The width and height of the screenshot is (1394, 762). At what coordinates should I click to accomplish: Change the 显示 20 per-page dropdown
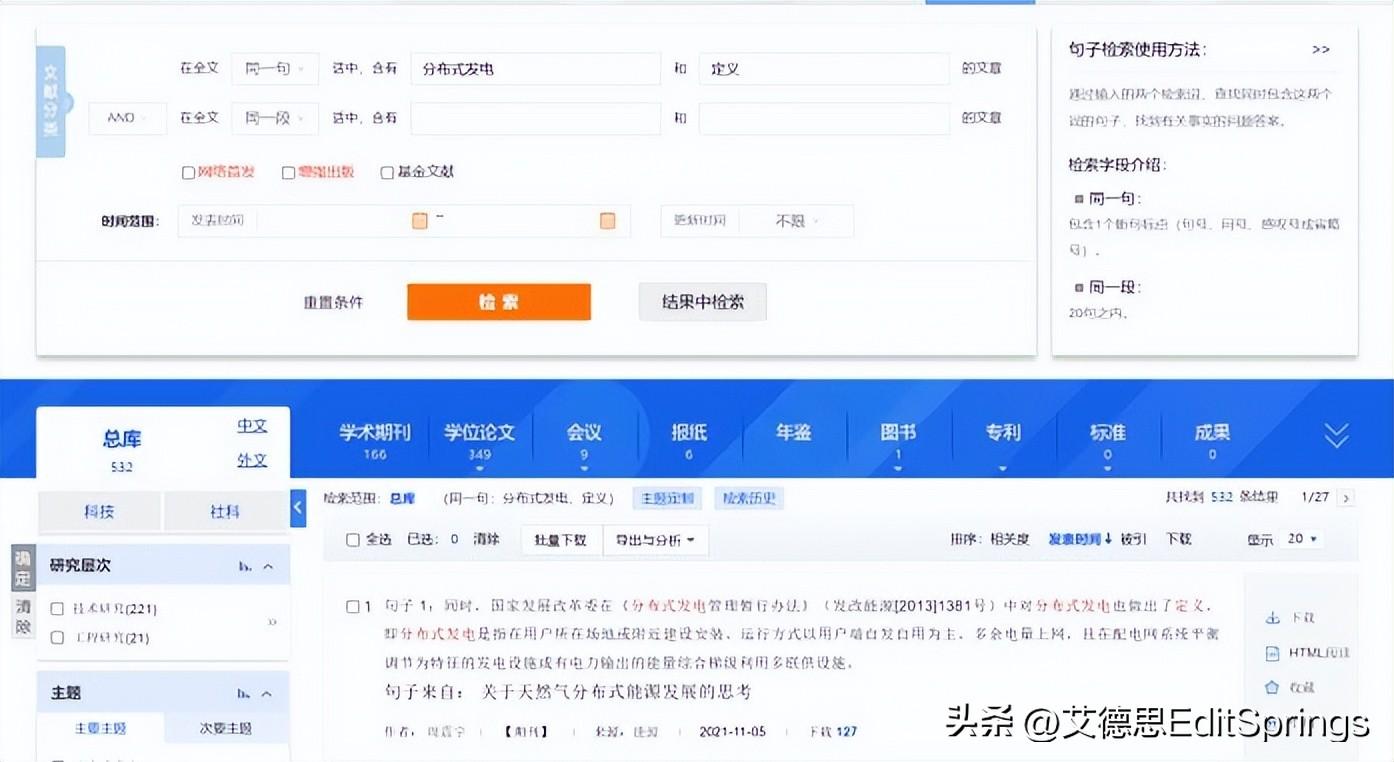pyautogui.click(x=1302, y=538)
